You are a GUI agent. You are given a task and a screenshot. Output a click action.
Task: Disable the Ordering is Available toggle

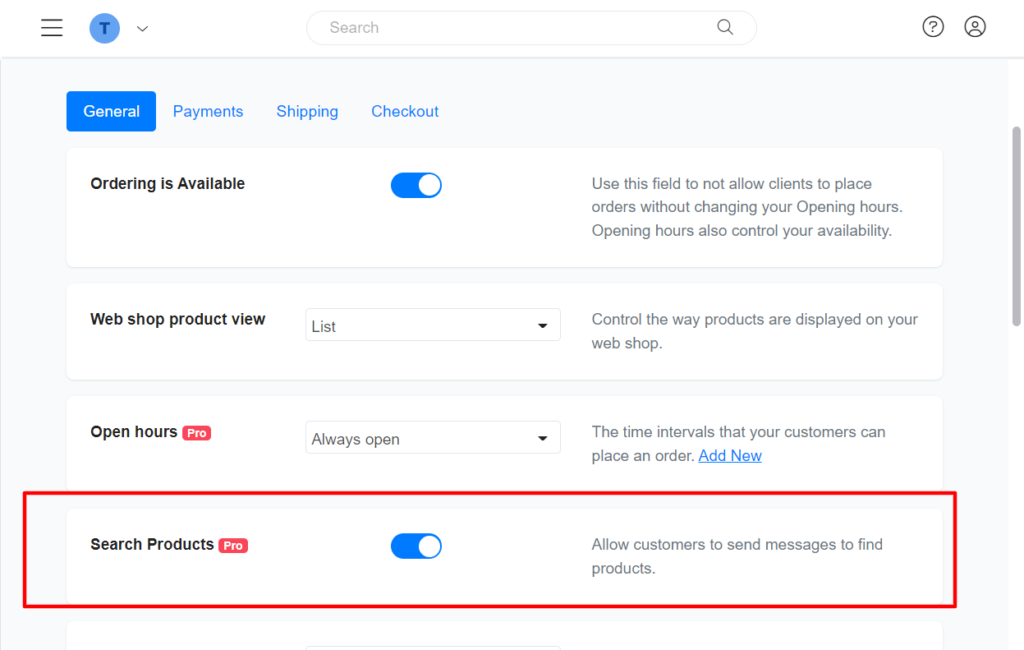[x=416, y=185]
